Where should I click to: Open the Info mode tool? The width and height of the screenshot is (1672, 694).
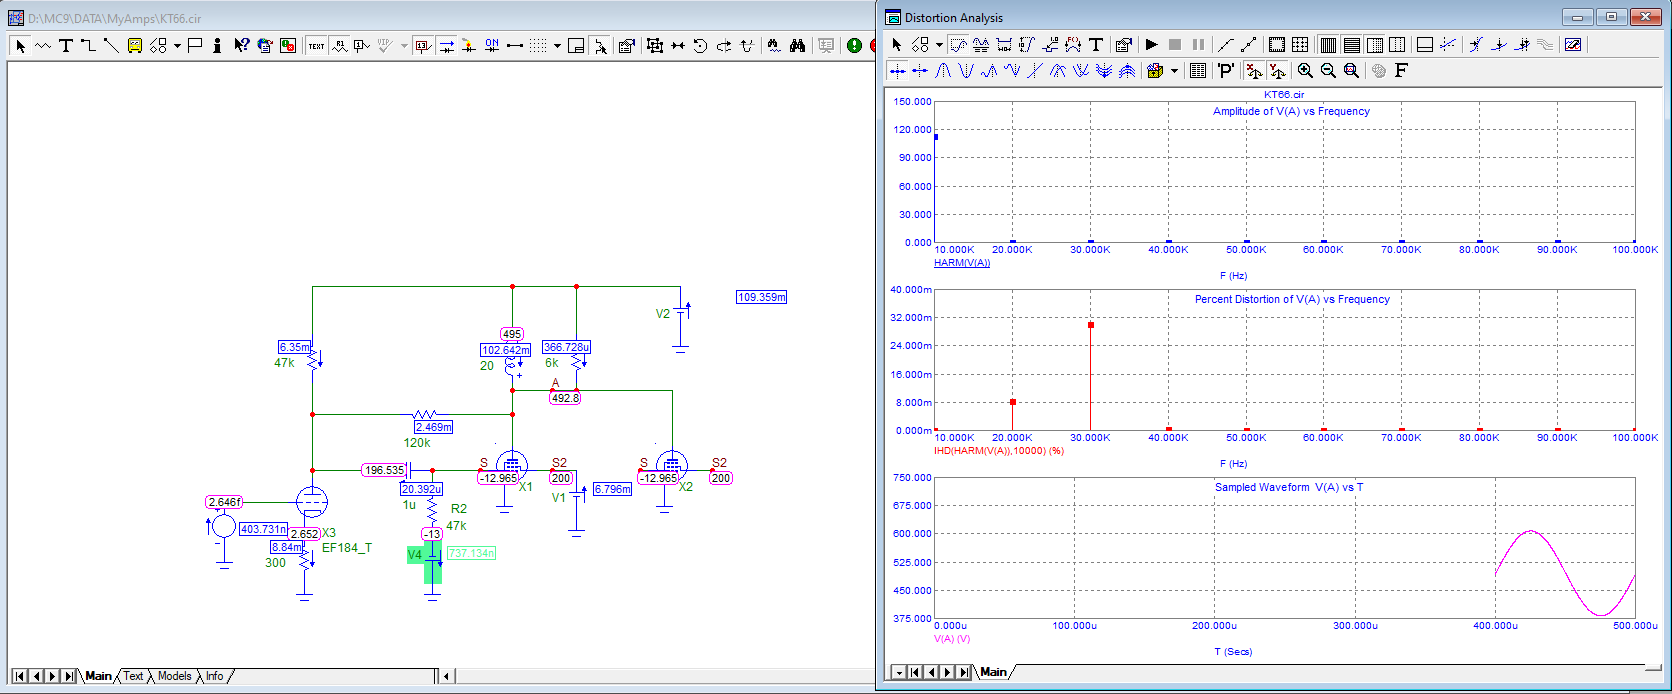coord(217,46)
